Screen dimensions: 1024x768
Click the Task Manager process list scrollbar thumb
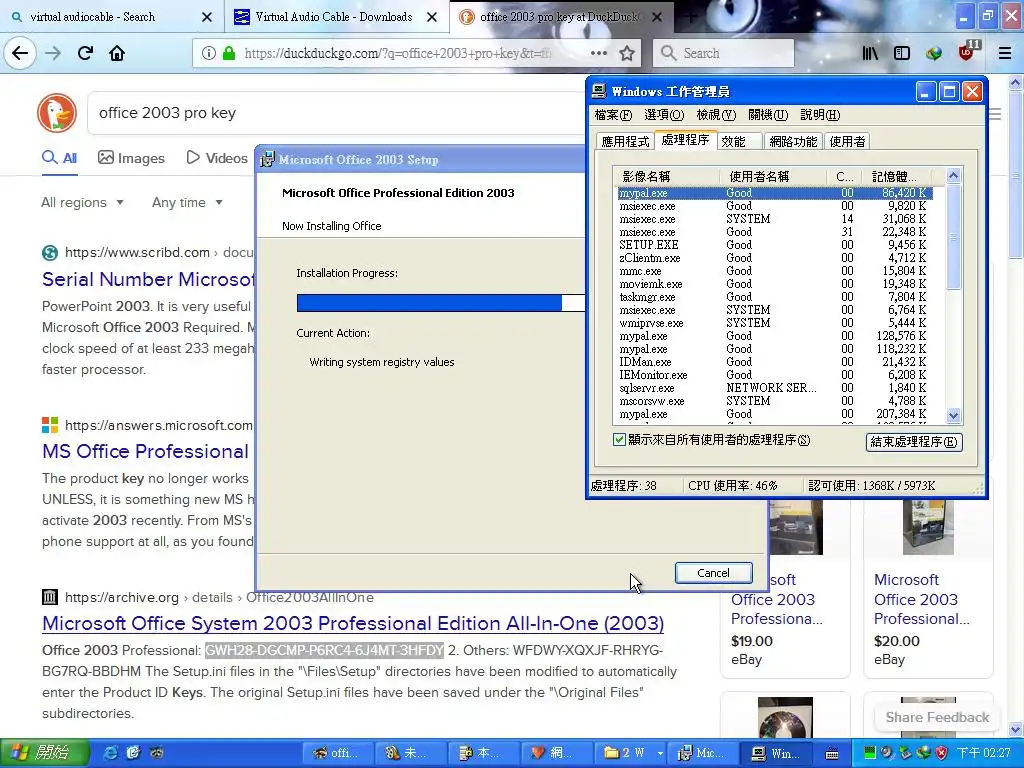coord(953,236)
